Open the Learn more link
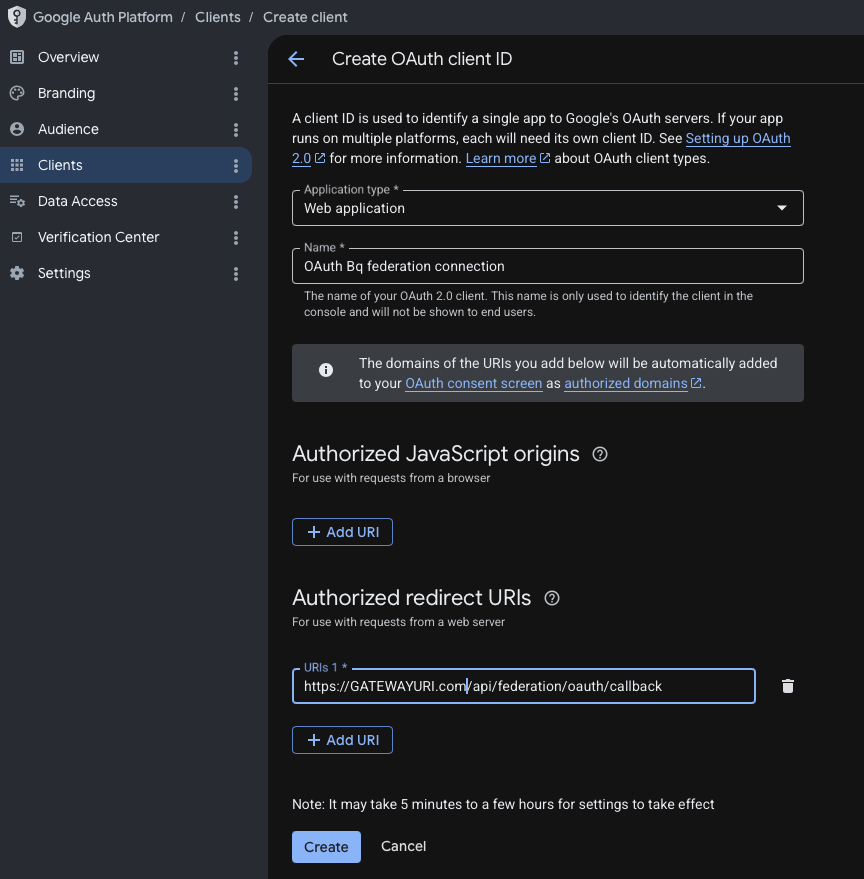Image resolution: width=864 pixels, height=879 pixels. coord(501,159)
